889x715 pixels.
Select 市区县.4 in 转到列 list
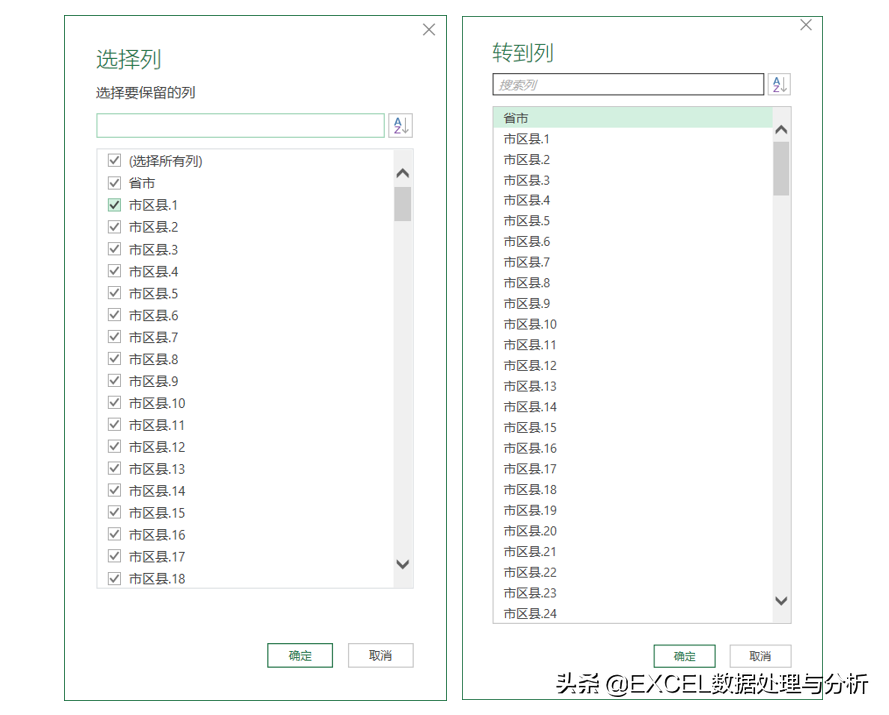[x=633, y=200]
